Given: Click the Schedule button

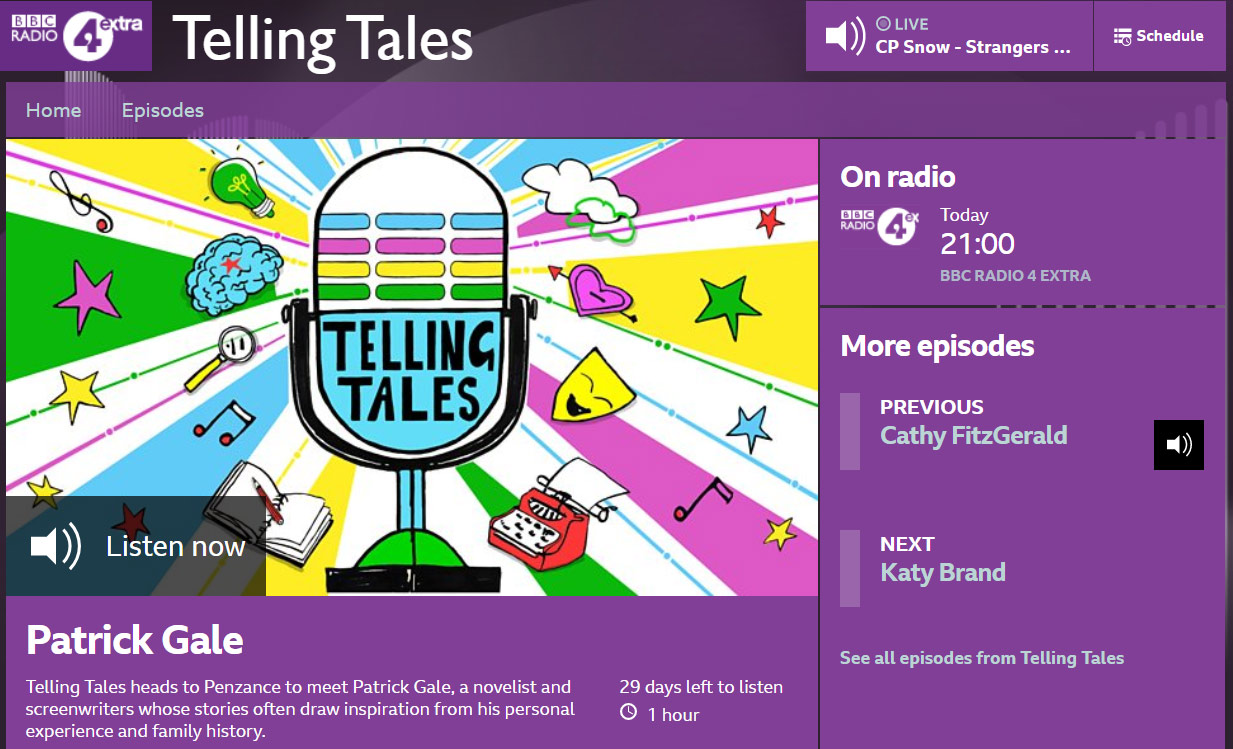Looking at the screenshot, I should pyautogui.click(x=1159, y=36).
